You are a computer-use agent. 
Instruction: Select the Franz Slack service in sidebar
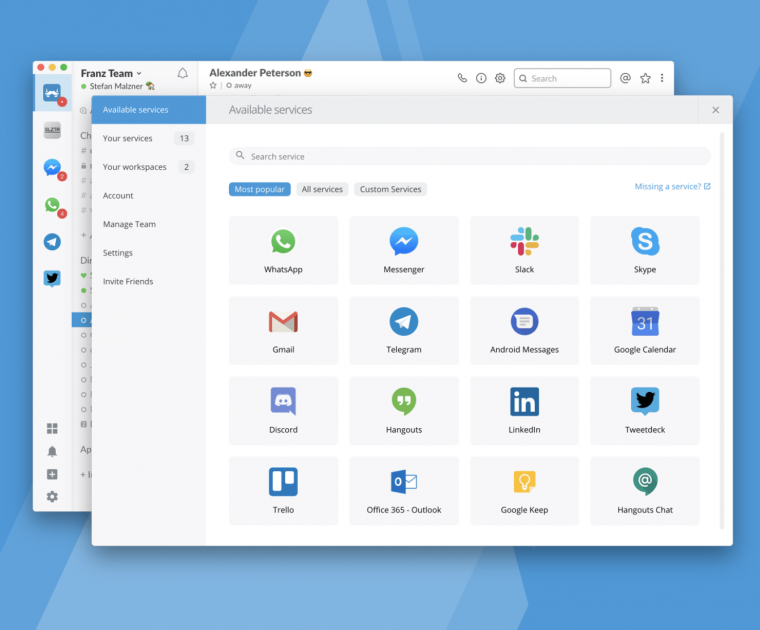(x=52, y=93)
